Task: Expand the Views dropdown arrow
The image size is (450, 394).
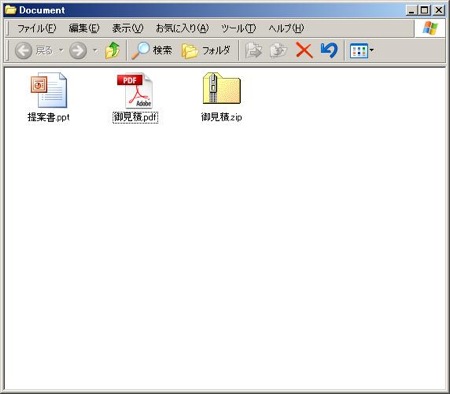Action: [372, 51]
